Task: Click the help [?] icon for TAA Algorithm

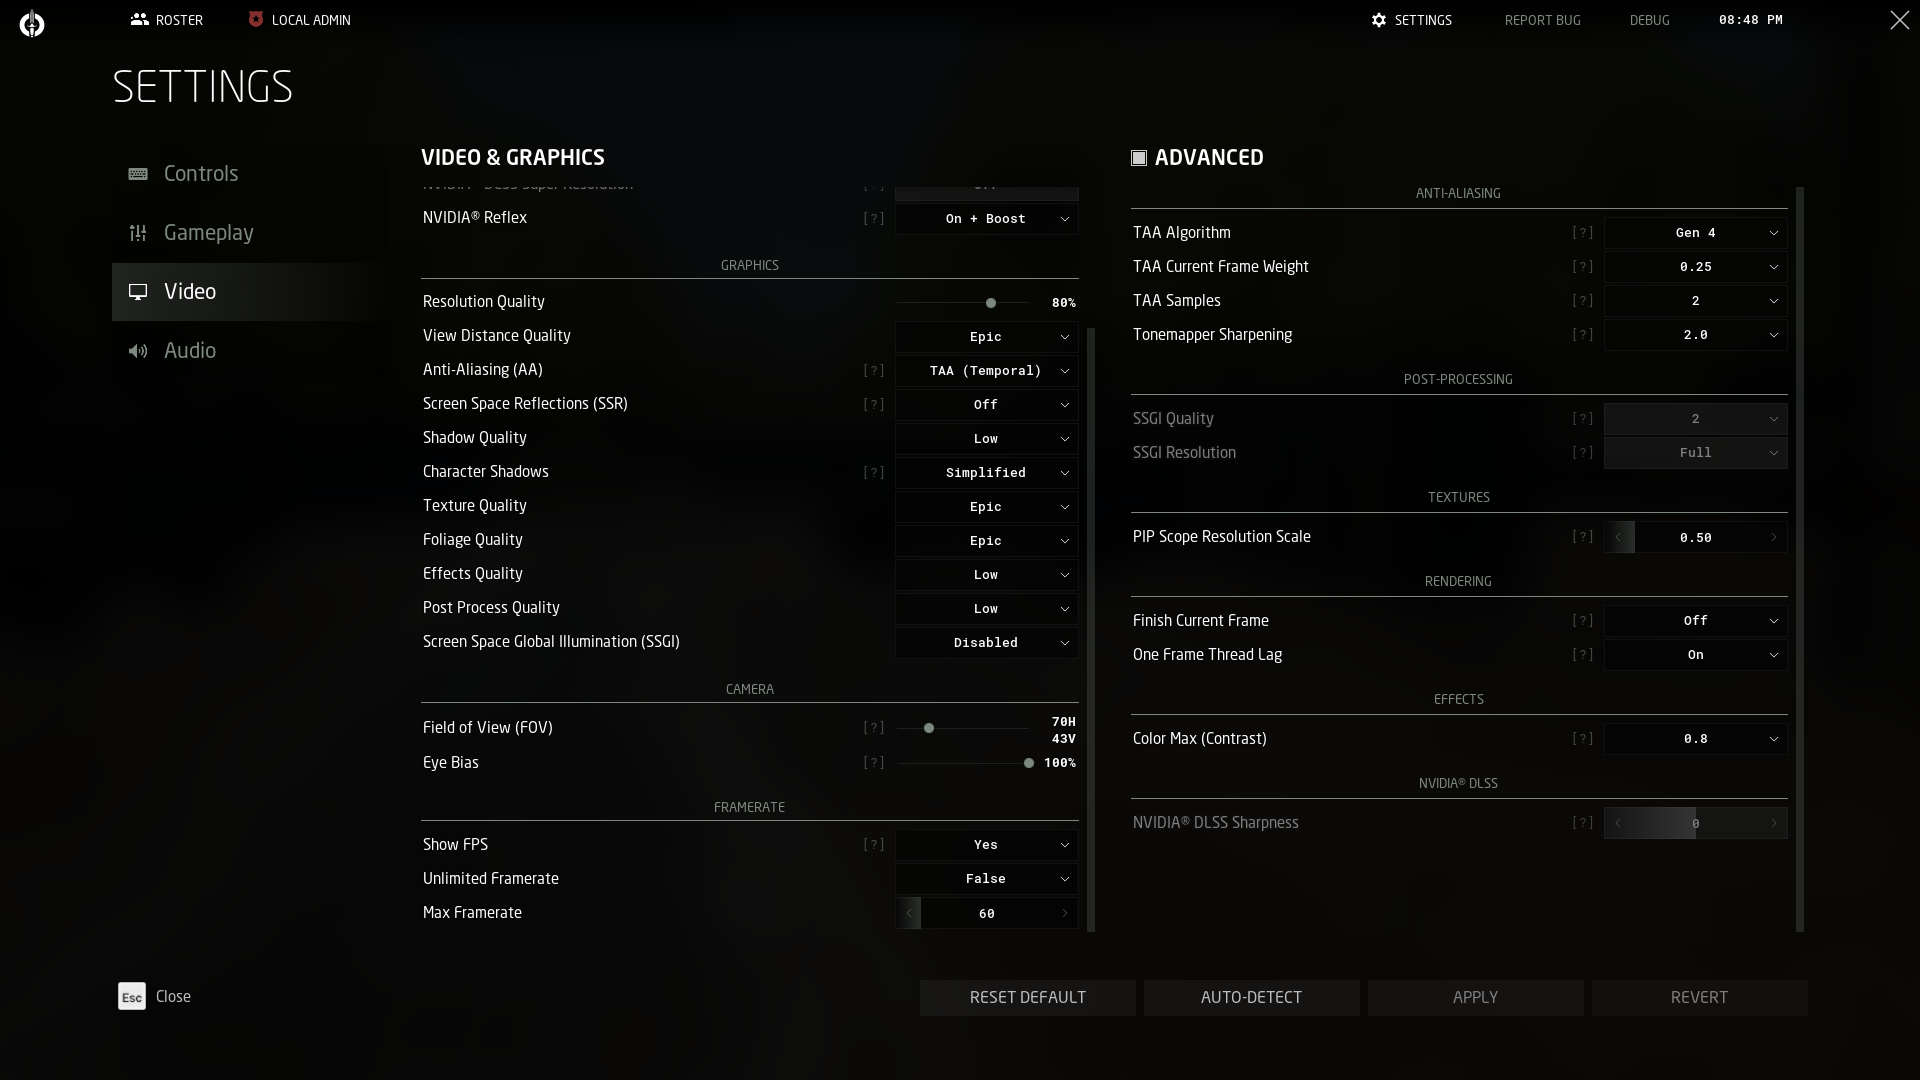Action: pyautogui.click(x=1582, y=233)
